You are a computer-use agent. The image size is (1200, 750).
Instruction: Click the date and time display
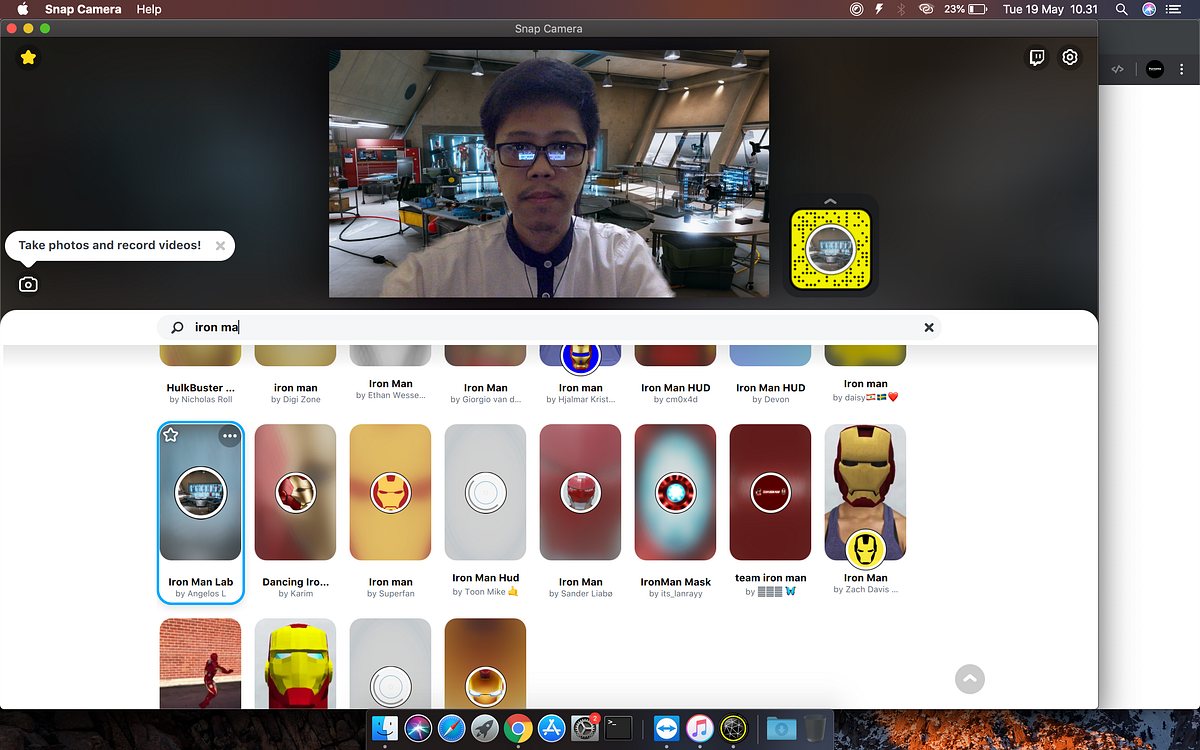1051,9
